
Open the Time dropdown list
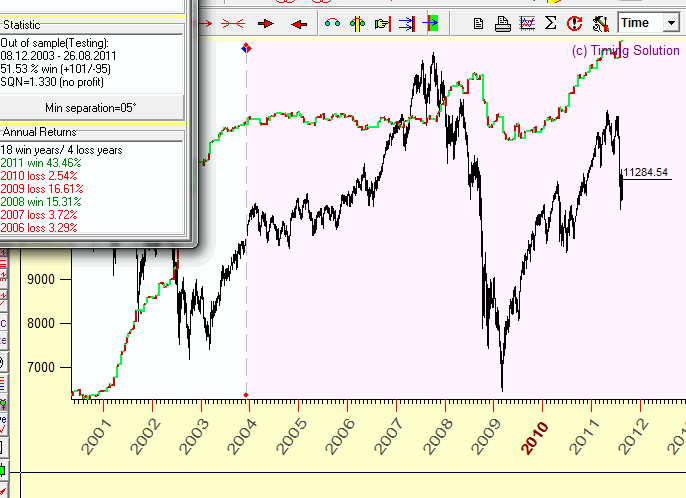pyautogui.click(x=670, y=22)
